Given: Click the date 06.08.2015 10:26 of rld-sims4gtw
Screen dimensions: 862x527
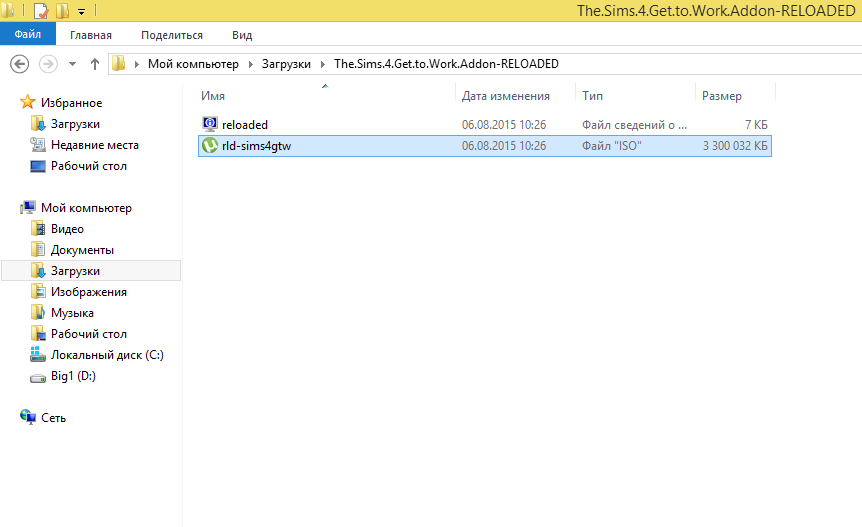Looking at the screenshot, I should tap(504, 146).
